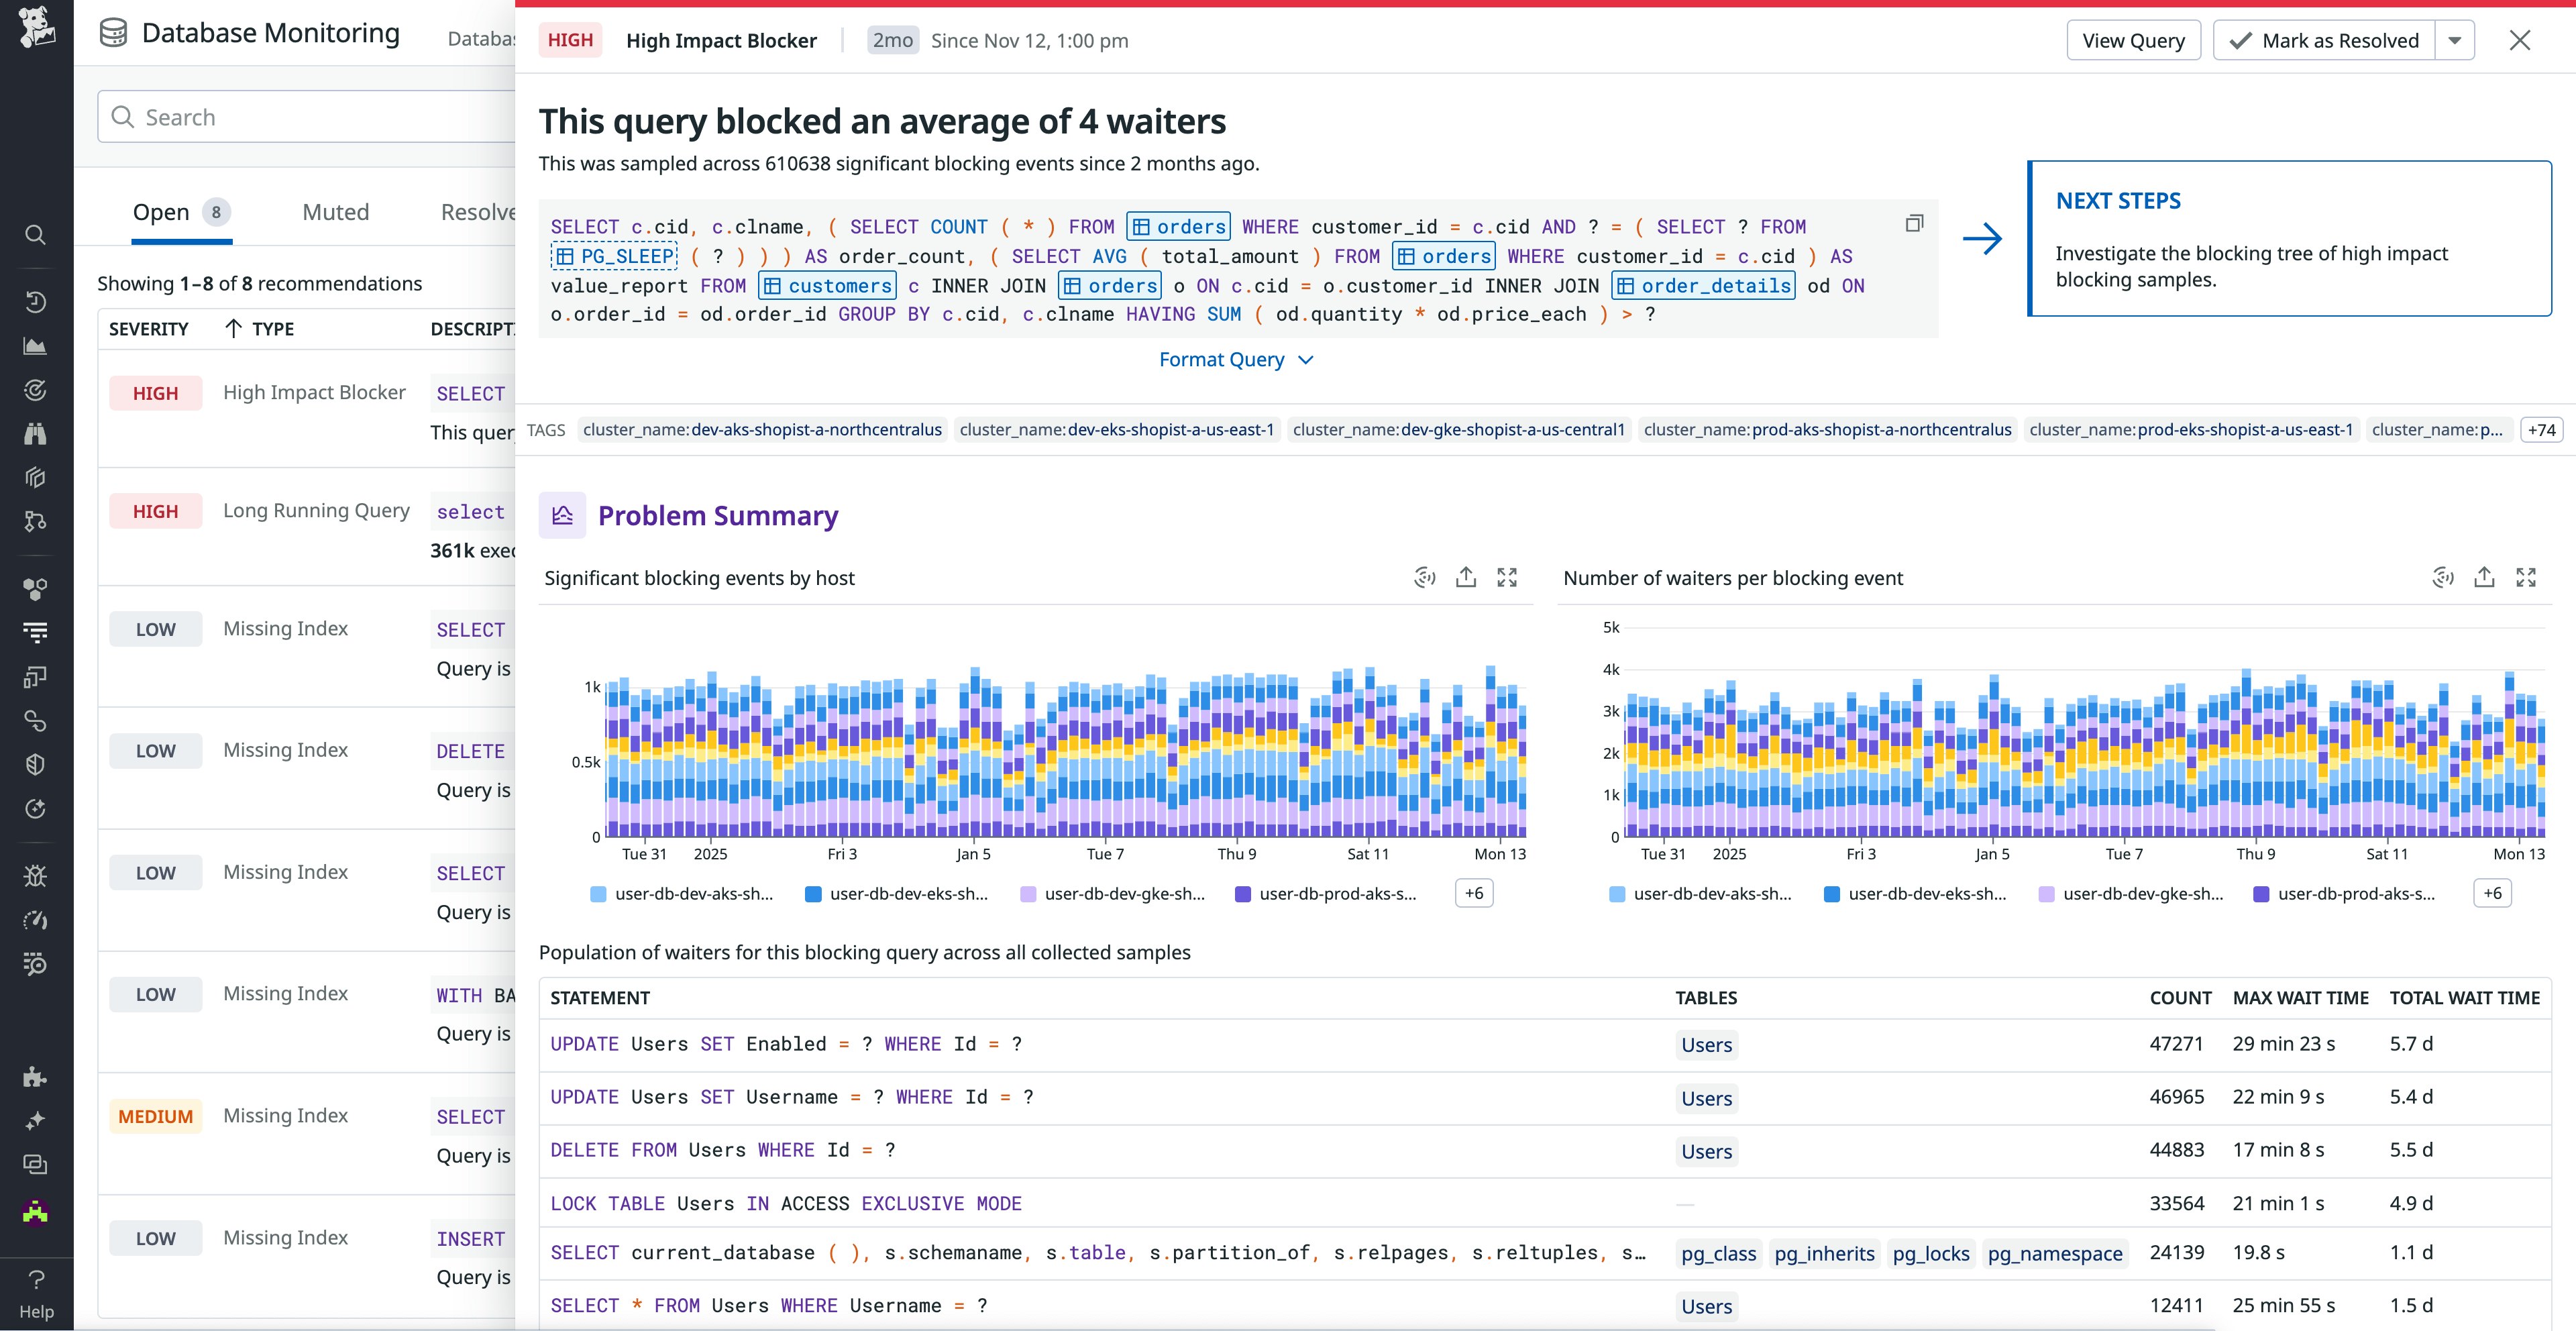This screenshot has width=2576, height=1331.
Task: Open the binoculars icon in left sidebar
Action: click(35, 433)
